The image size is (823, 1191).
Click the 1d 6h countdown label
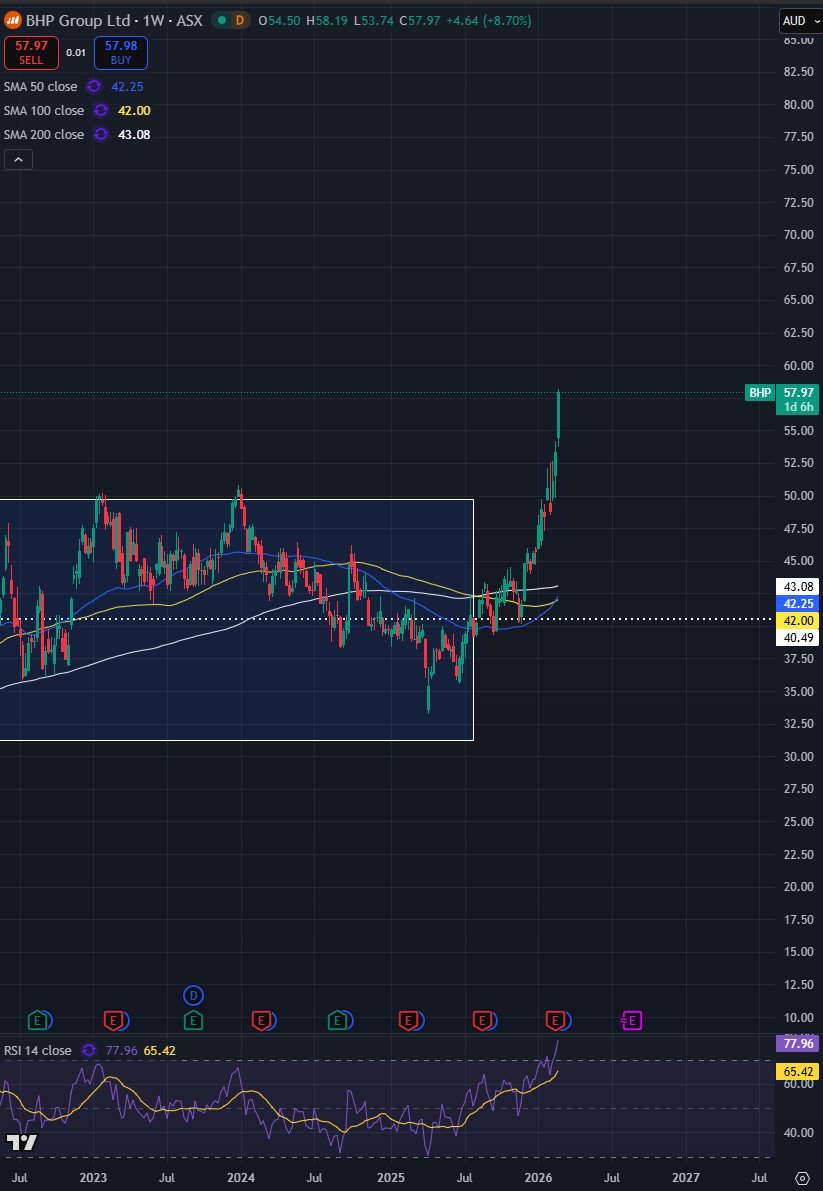(796, 407)
